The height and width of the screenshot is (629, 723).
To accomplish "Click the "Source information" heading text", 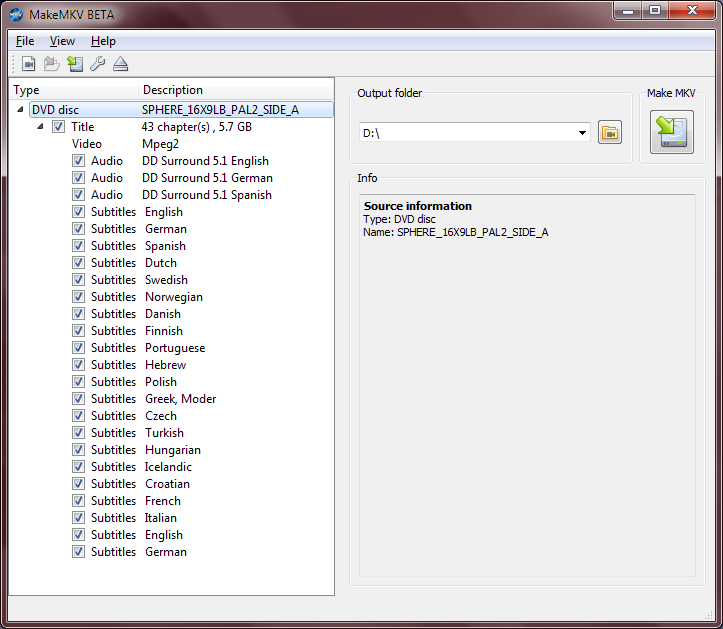I will point(418,206).
